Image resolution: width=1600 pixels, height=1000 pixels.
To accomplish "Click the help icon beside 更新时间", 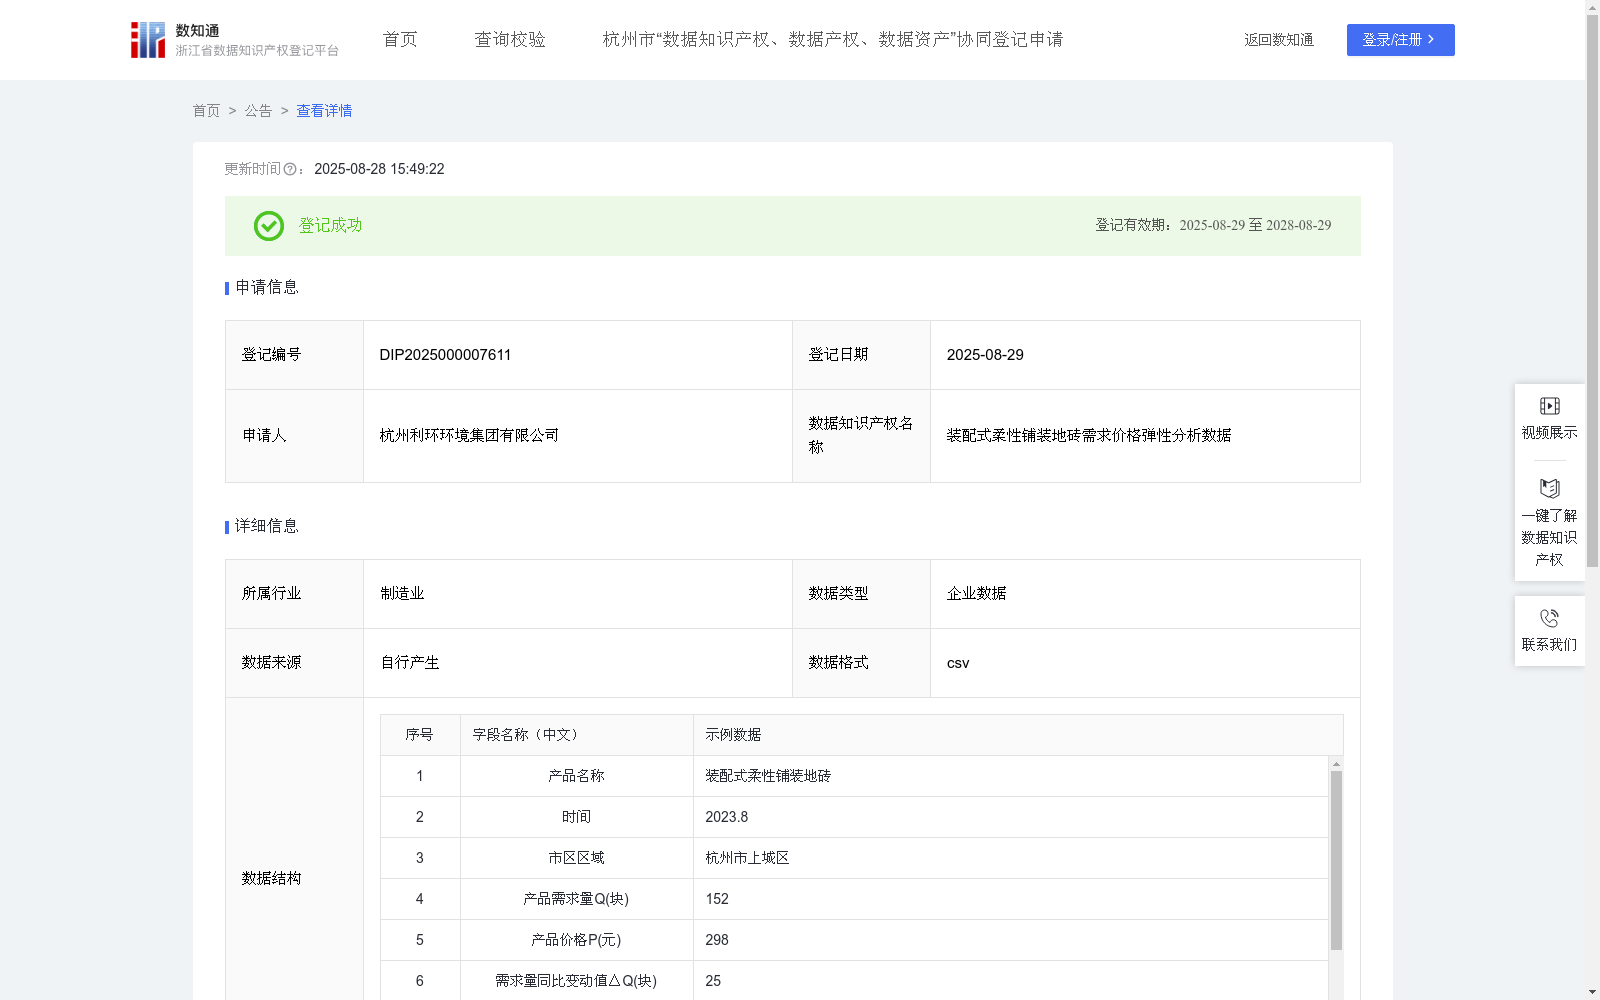I will click(290, 169).
